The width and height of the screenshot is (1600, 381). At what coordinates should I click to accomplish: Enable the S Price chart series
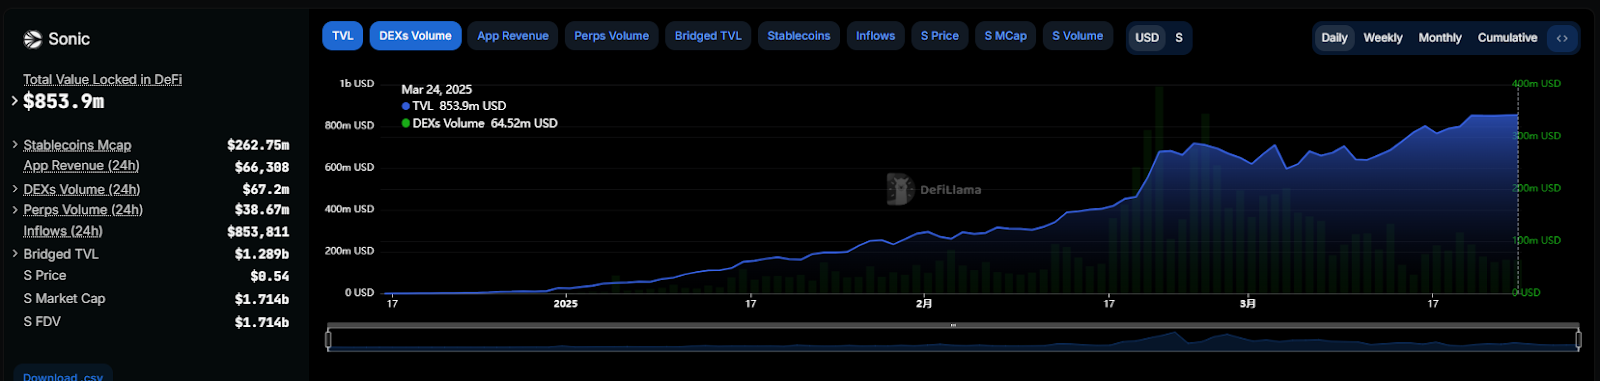coord(940,36)
